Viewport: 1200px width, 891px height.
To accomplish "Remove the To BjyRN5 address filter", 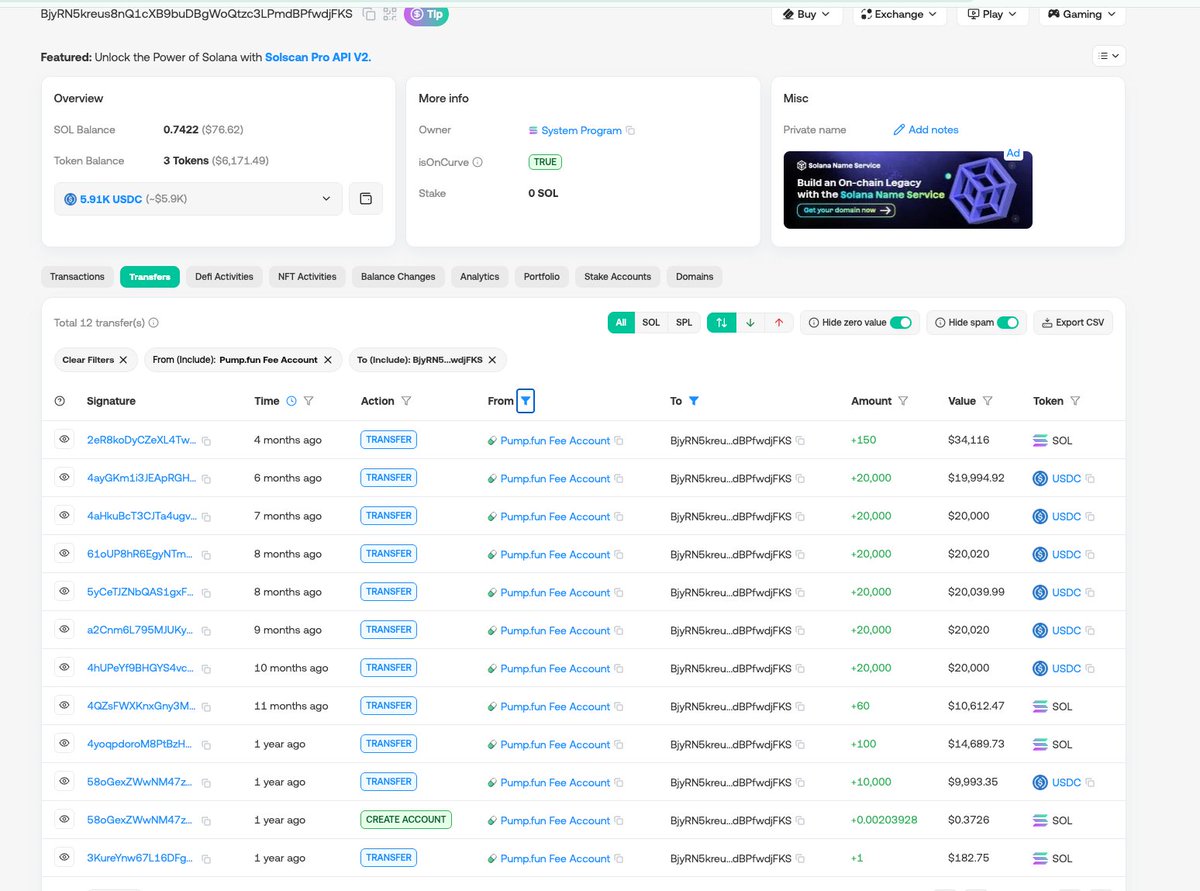I will click(492, 359).
